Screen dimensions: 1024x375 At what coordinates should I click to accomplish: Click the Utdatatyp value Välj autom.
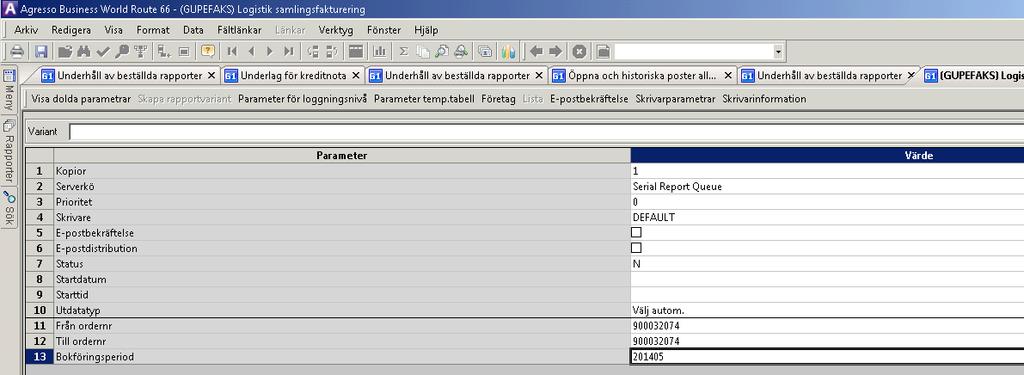pos(827,310)
